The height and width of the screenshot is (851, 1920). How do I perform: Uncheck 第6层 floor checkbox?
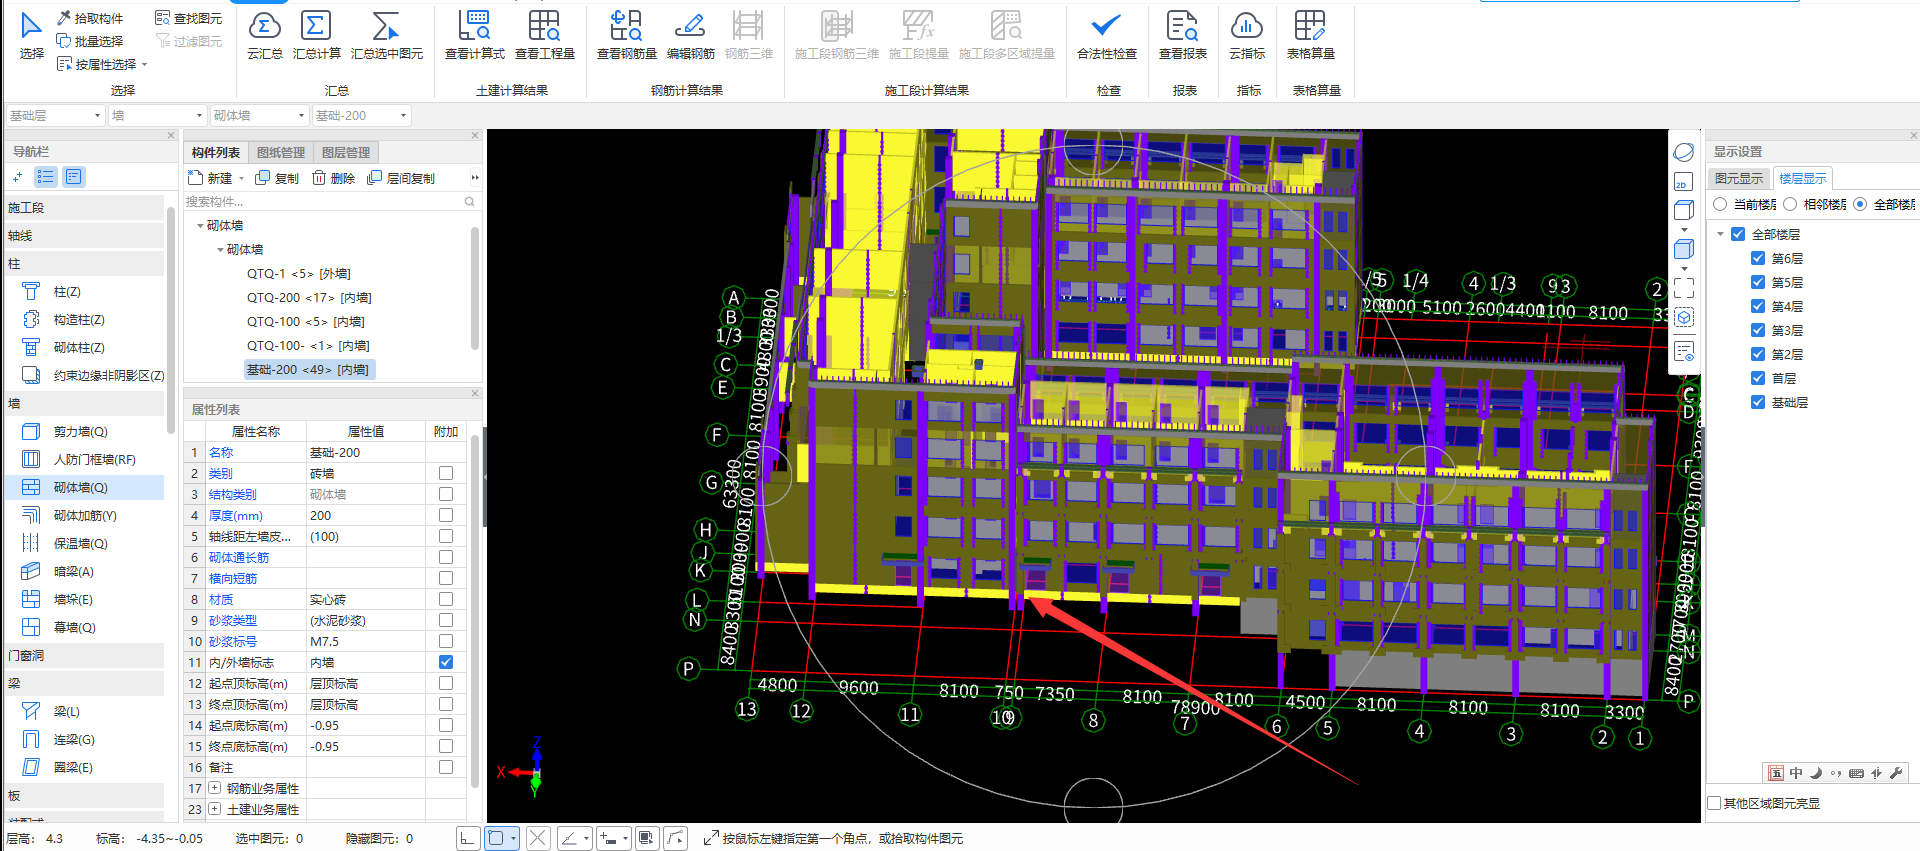pos(1758,258)
